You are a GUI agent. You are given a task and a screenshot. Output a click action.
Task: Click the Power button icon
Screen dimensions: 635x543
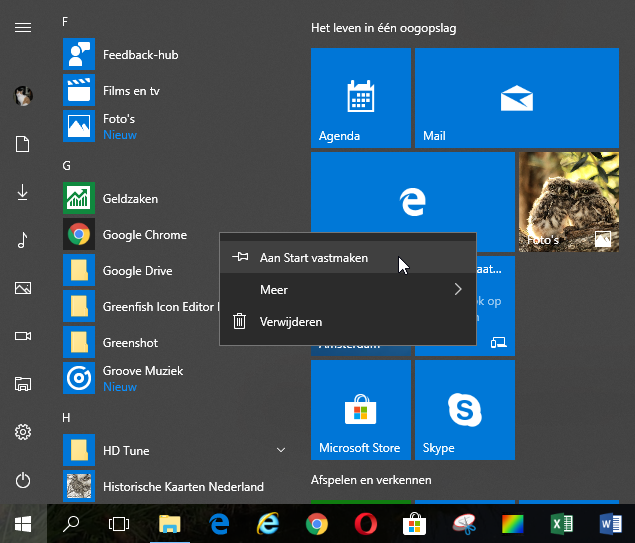click(x=23, y=480)
